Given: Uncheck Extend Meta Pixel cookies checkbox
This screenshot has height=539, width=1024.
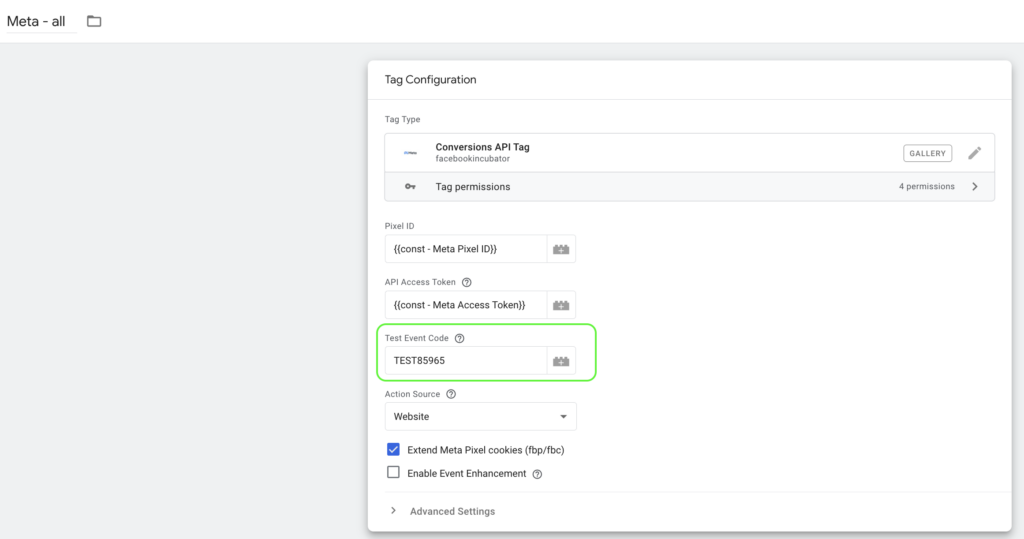Looking at the screenshot, I should (394, 450).
